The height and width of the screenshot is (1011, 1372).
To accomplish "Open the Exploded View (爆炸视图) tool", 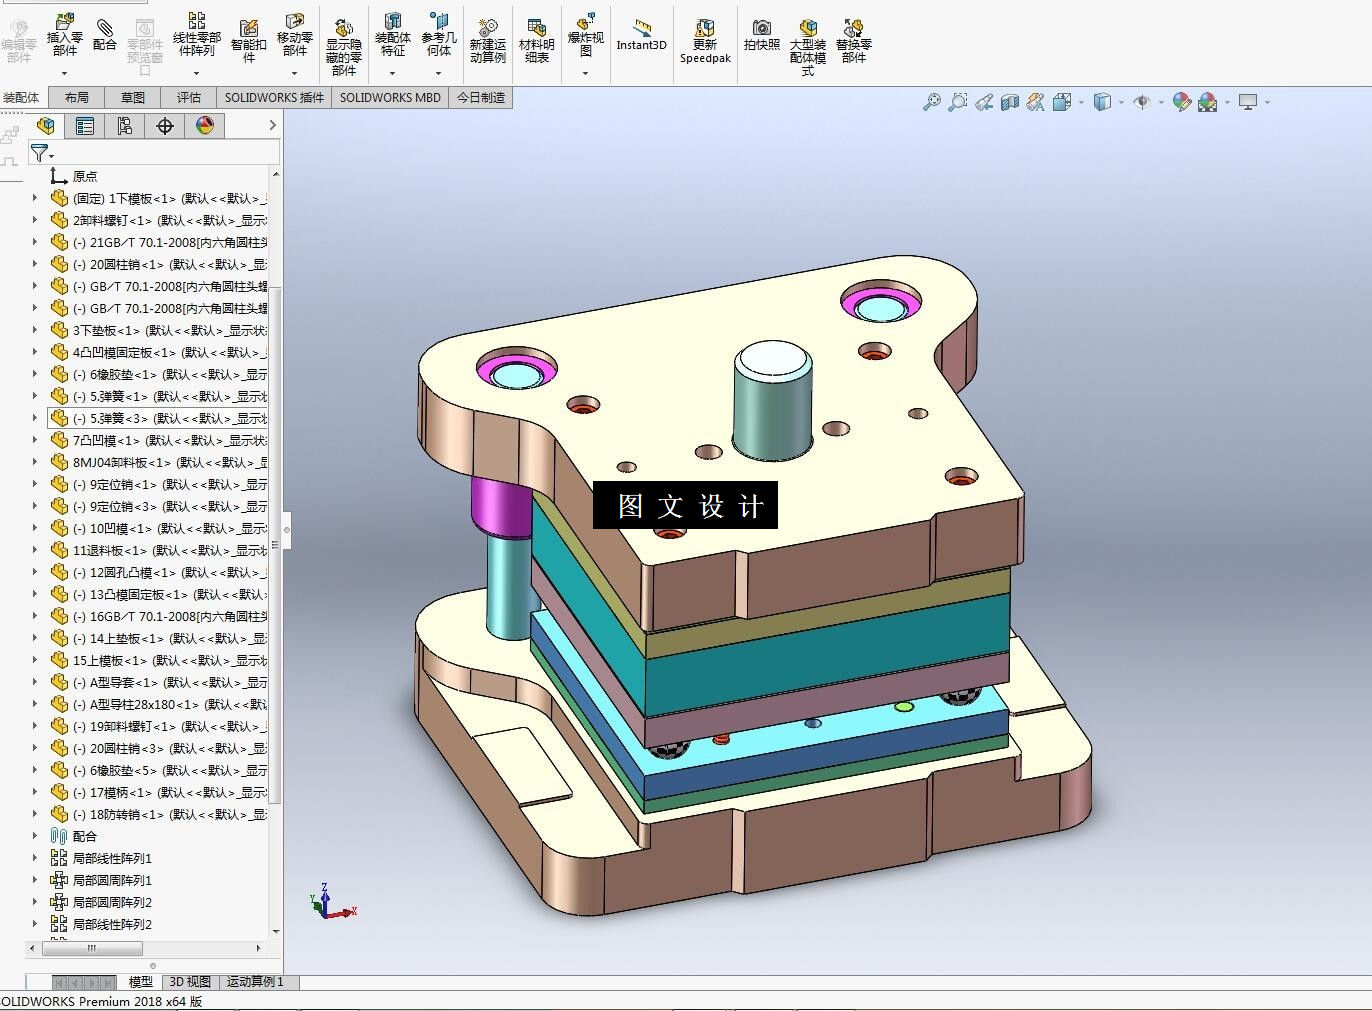I will tap(586, 38).
